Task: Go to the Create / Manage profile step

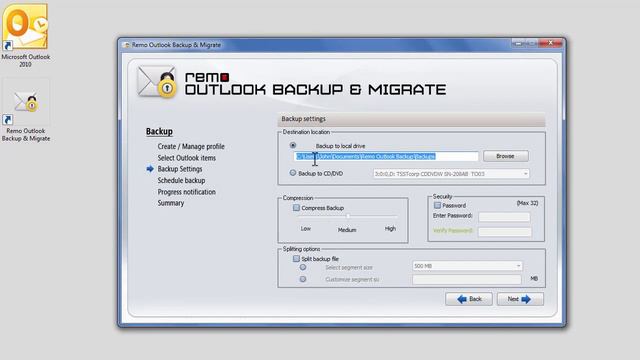Action: pyautogui.click(x=191, y=147)
